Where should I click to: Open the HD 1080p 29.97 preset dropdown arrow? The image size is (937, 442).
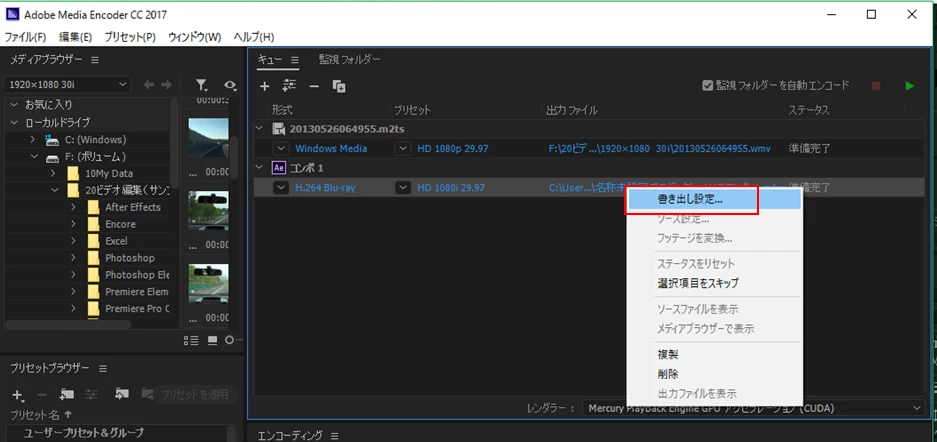coord(403,148)
